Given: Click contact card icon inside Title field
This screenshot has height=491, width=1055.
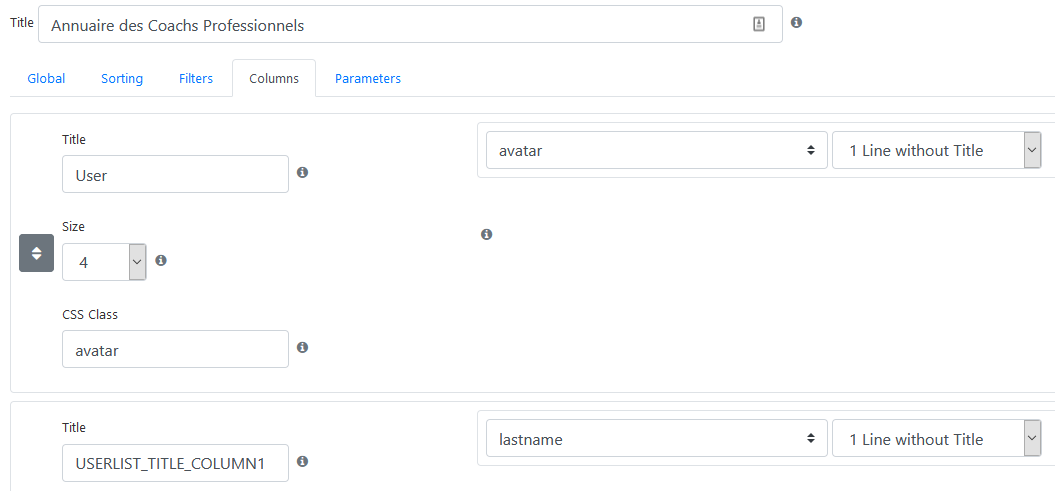Looking at the screenshot, I should pos(759,25).
